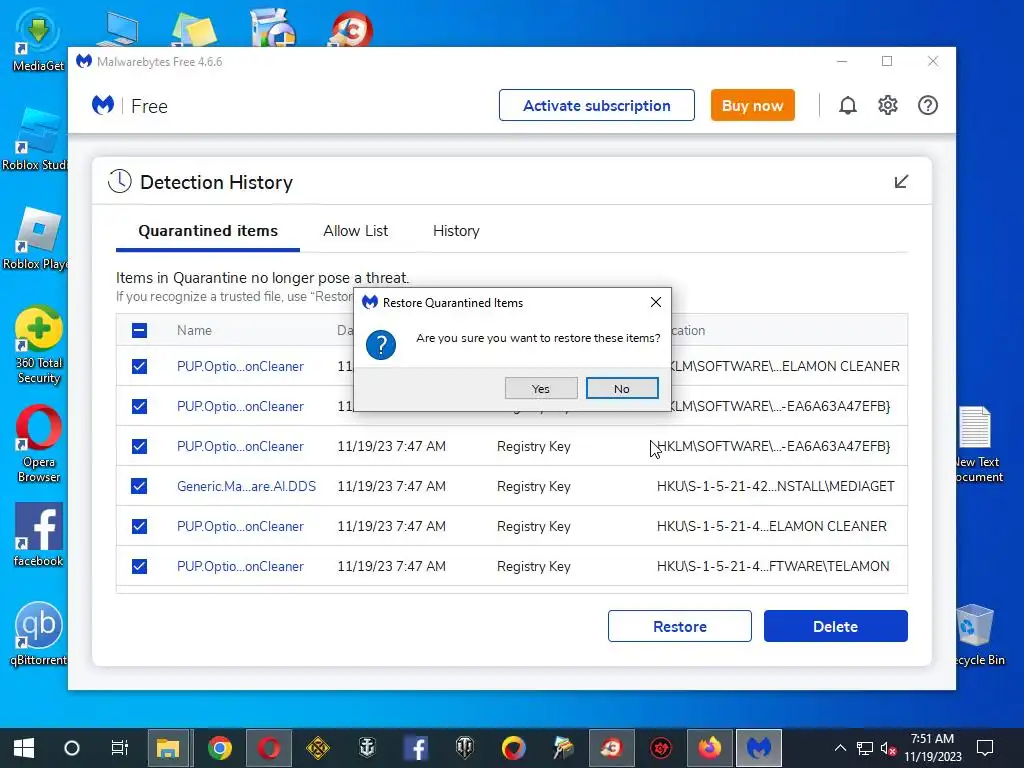Image resolution: width=1024 pixels, height=768 pixels.
Task: Select the This PC computer desktop icon
Action: coord(118,29)
